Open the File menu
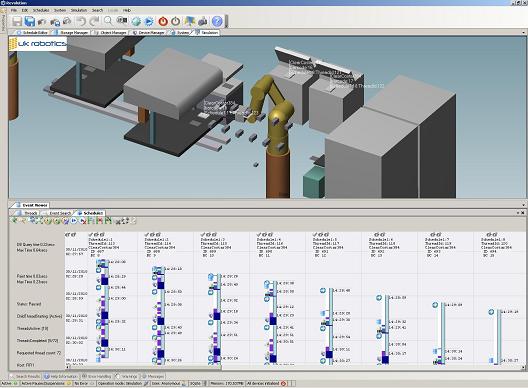 pyautogui.click(x=14, y=10)
